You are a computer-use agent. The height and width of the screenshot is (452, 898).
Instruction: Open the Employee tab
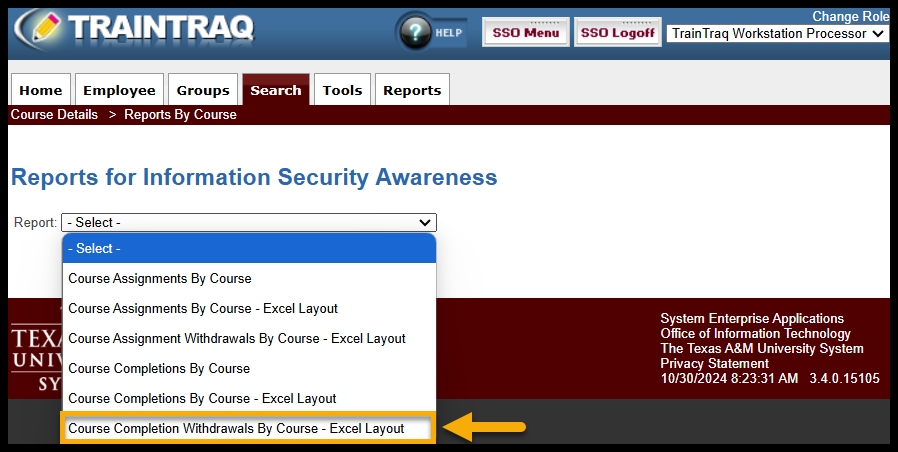click(x=119, y=90)
